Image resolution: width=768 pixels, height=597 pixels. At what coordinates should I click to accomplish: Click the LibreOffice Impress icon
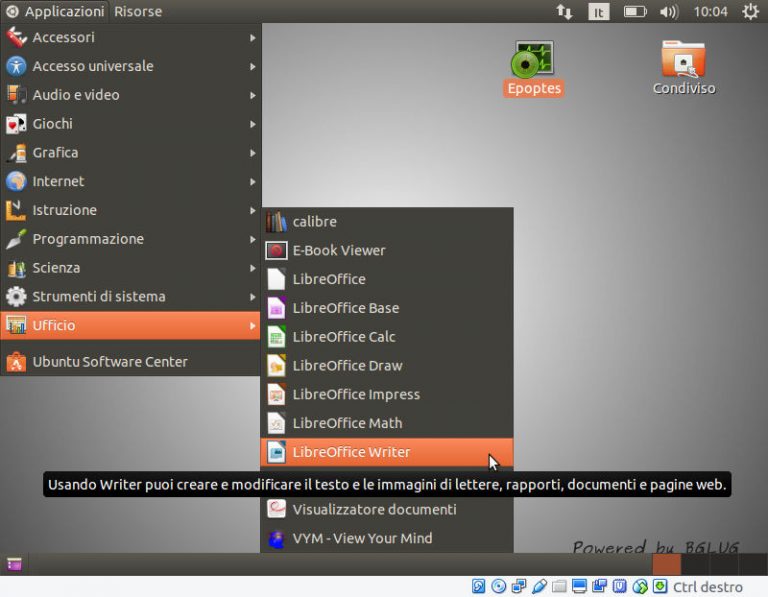[276, 395]
